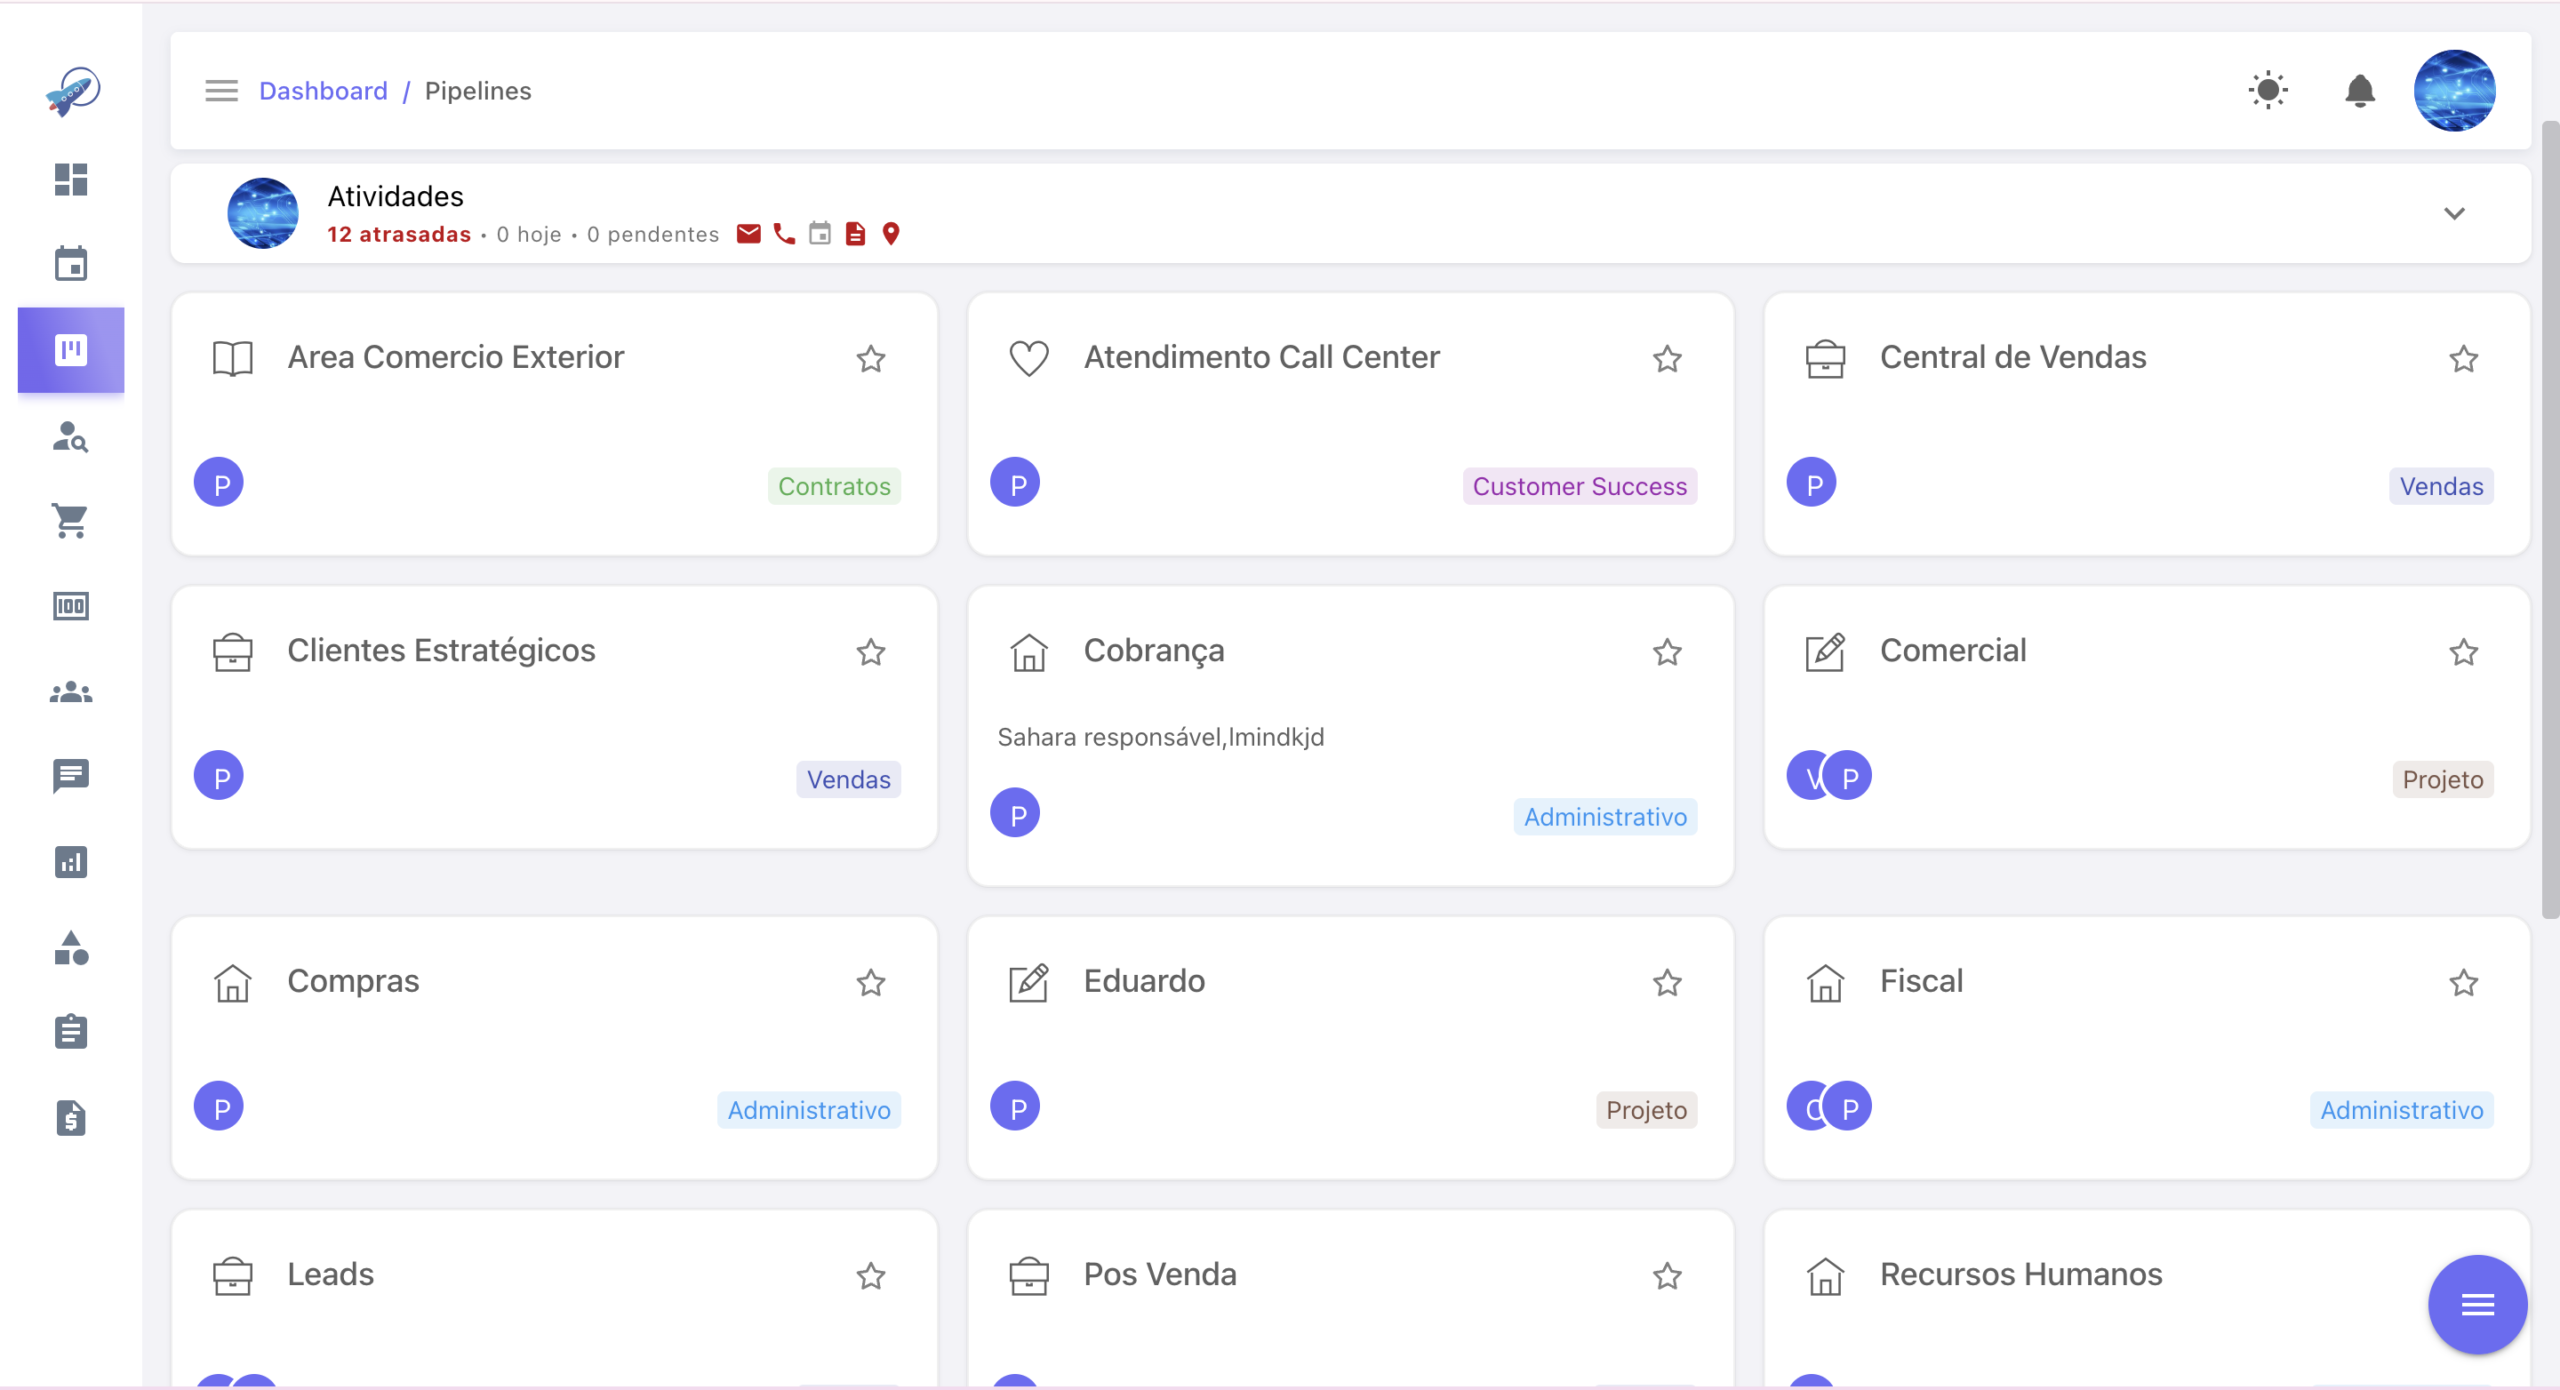Expand the Atividades panel chevron
The image size is (2560, 1390).
2455,214
